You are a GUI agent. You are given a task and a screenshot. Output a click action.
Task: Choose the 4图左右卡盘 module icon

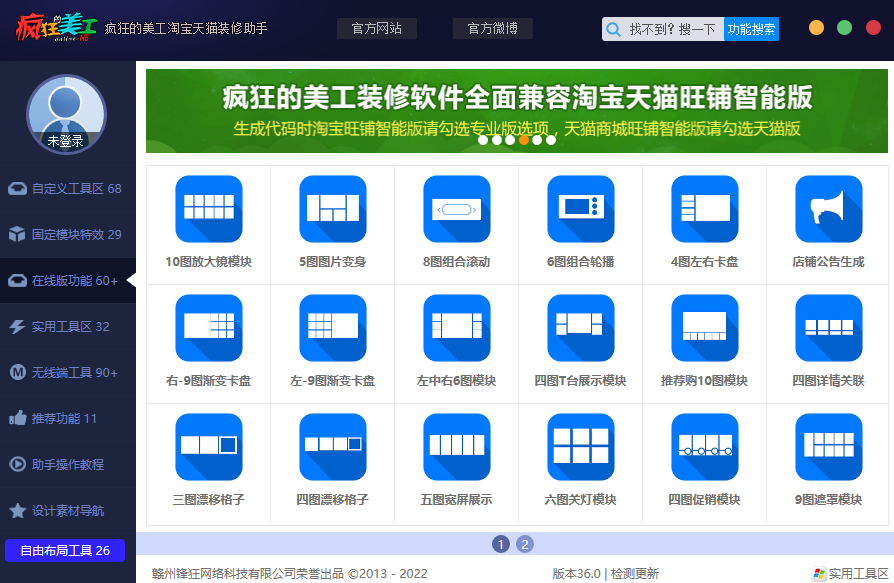point(705,209)
